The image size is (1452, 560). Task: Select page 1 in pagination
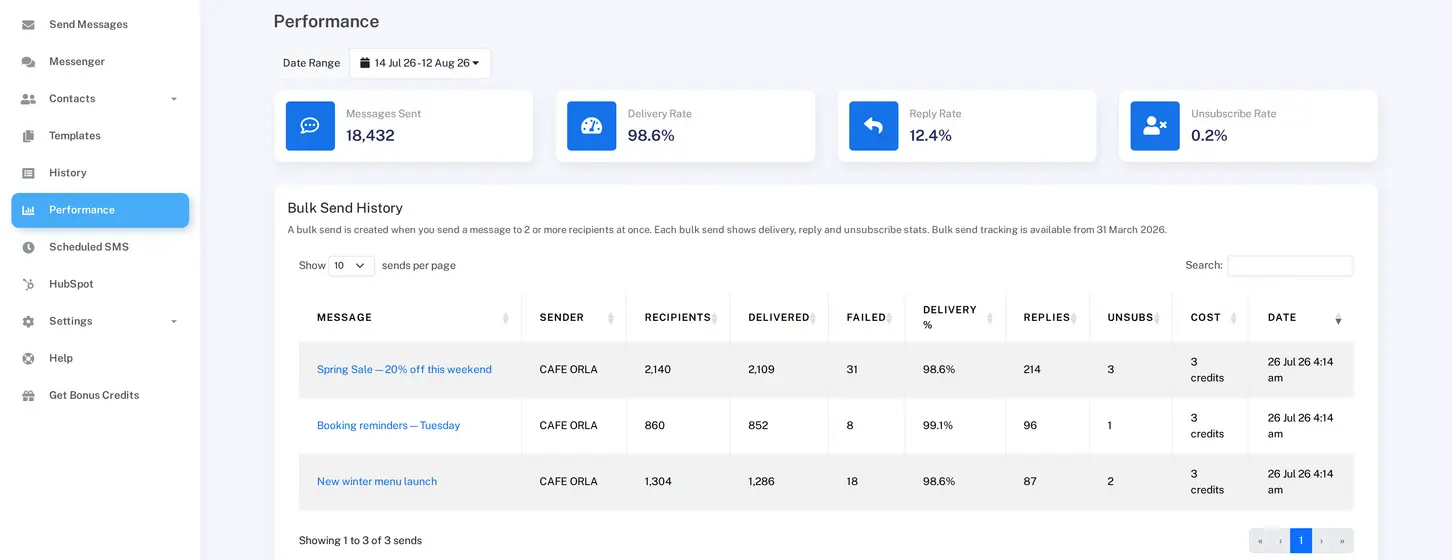pos(1301,541)
